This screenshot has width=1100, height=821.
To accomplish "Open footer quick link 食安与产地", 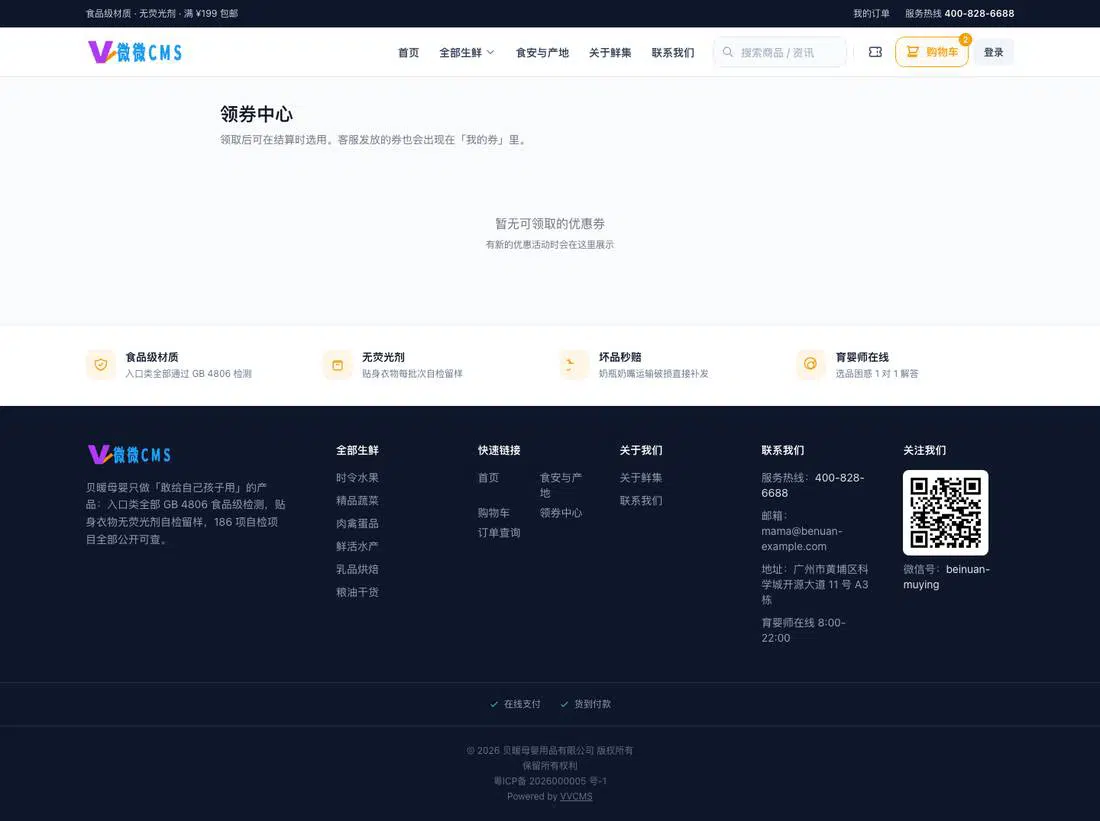I will [561, 485].
